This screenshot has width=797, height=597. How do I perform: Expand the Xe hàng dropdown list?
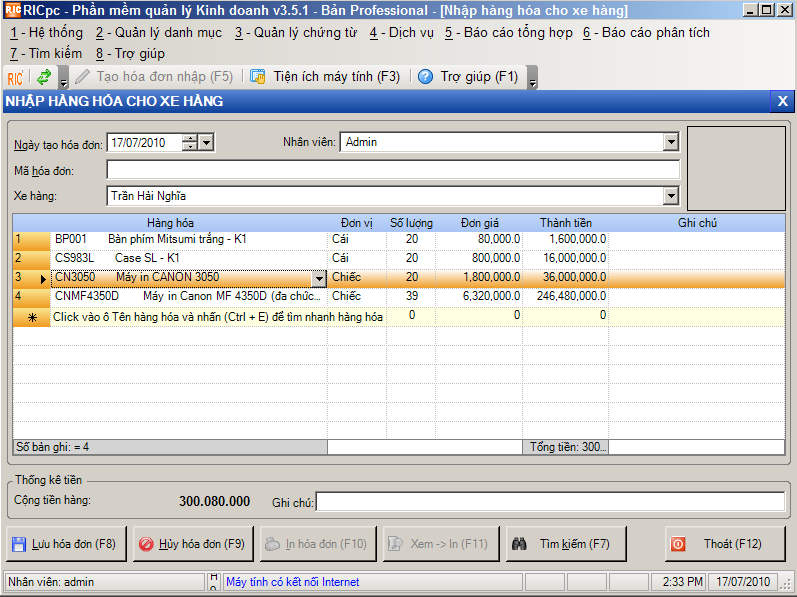pos(671,196)
